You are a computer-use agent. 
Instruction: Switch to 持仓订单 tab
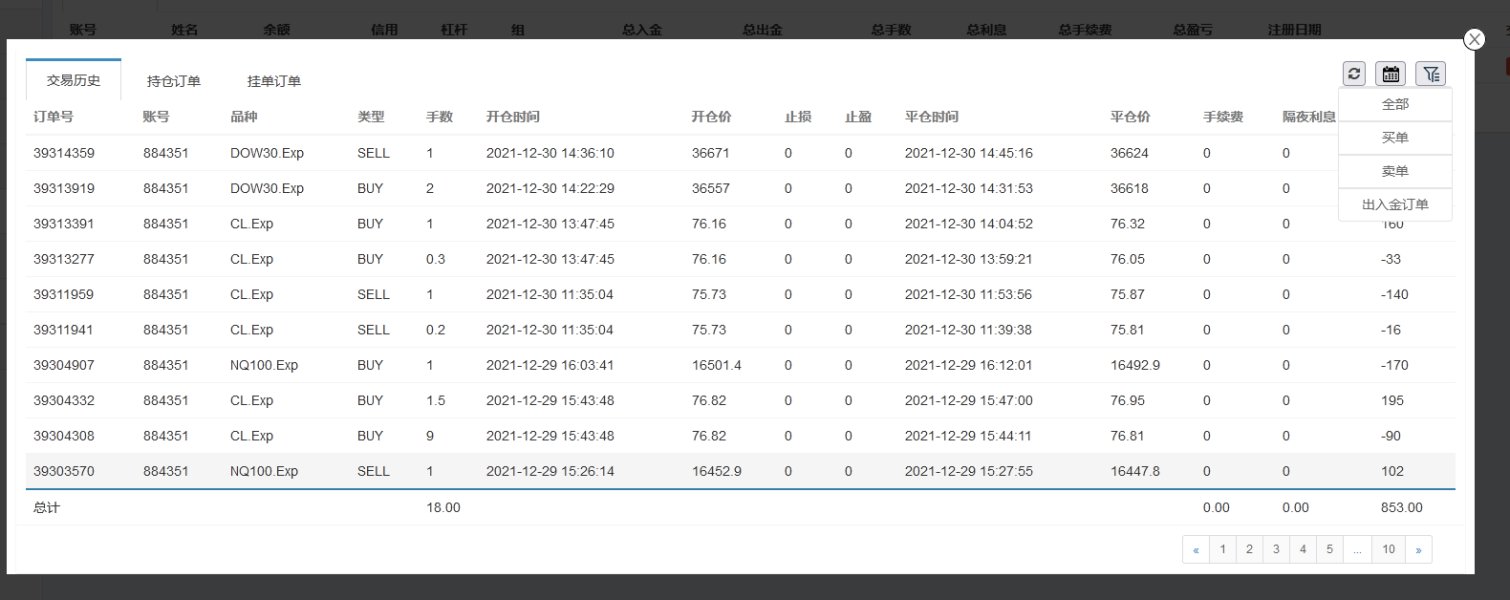coord(174,81)
